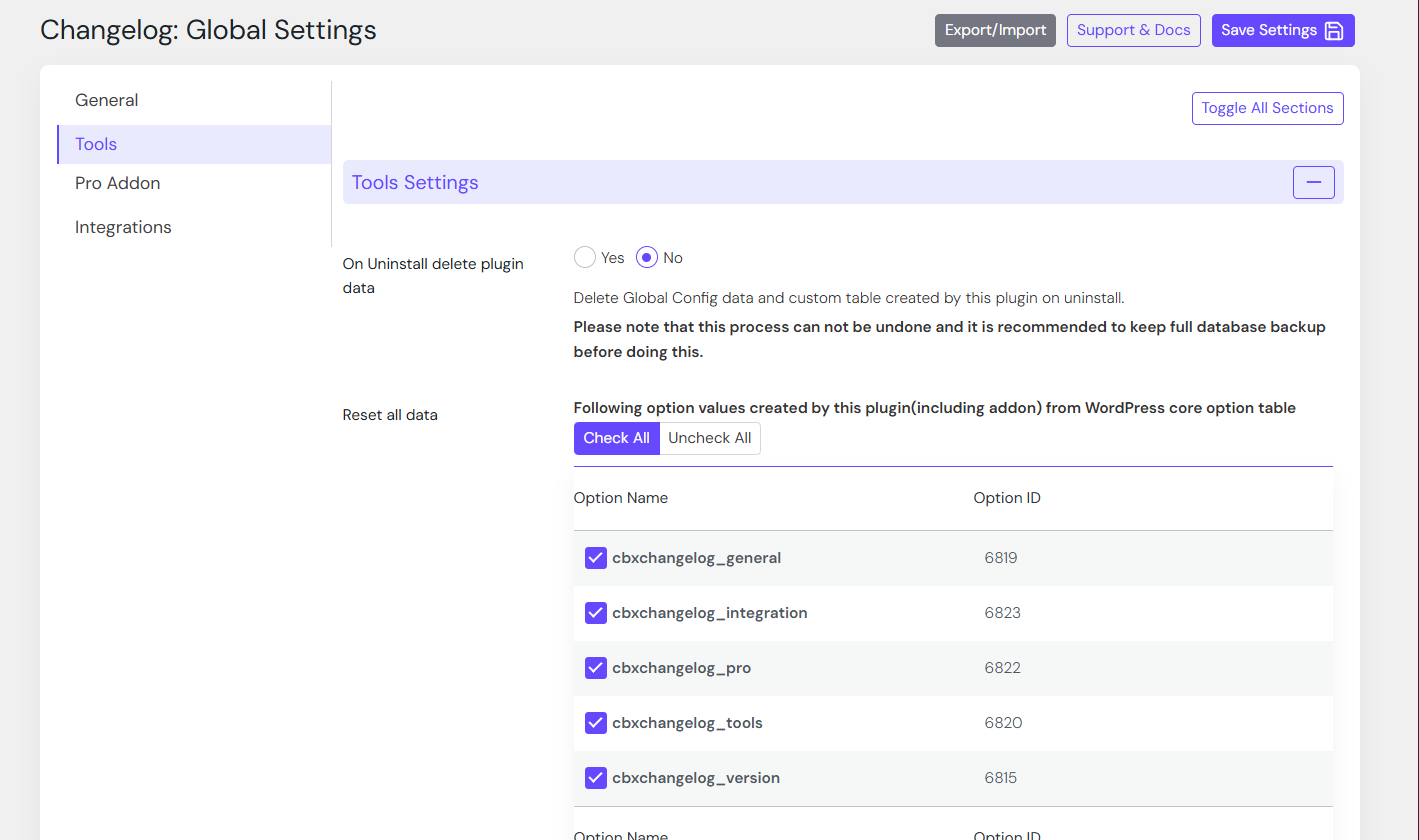
Task: Click the option ID value 6823
Action: (1002, 613)
